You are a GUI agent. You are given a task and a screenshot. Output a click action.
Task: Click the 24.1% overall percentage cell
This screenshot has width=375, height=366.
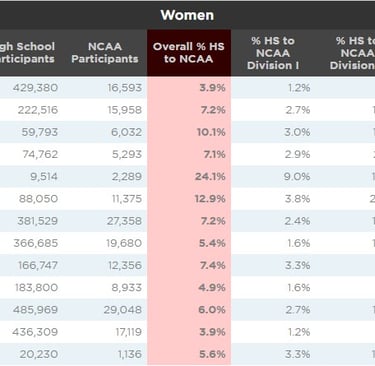tap(210, 176)
